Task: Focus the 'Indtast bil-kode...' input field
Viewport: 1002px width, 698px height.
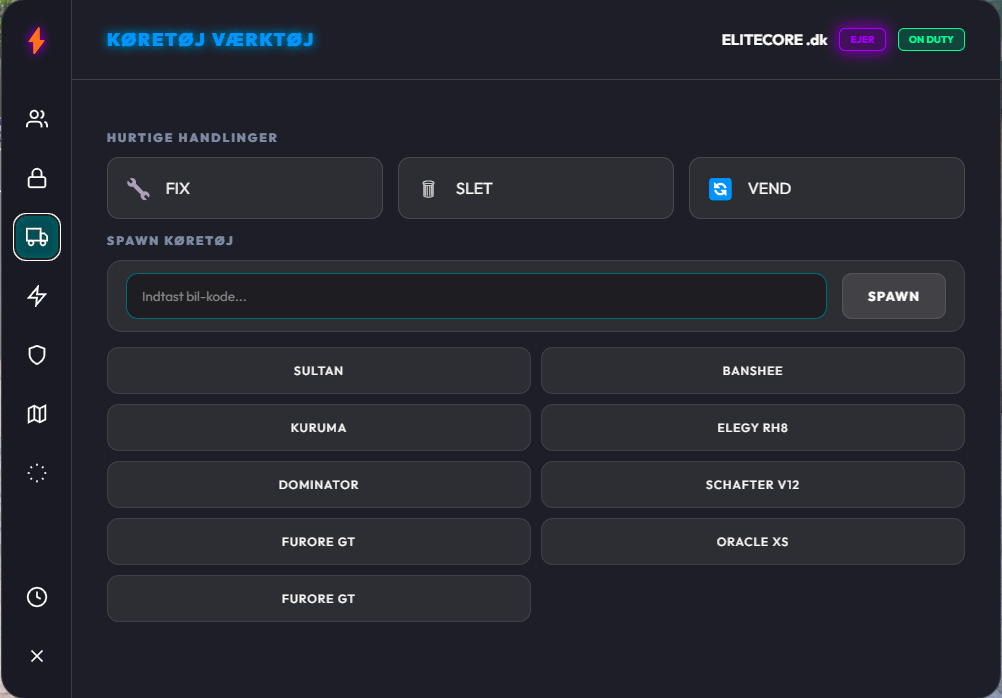Action: pos(476,296)
